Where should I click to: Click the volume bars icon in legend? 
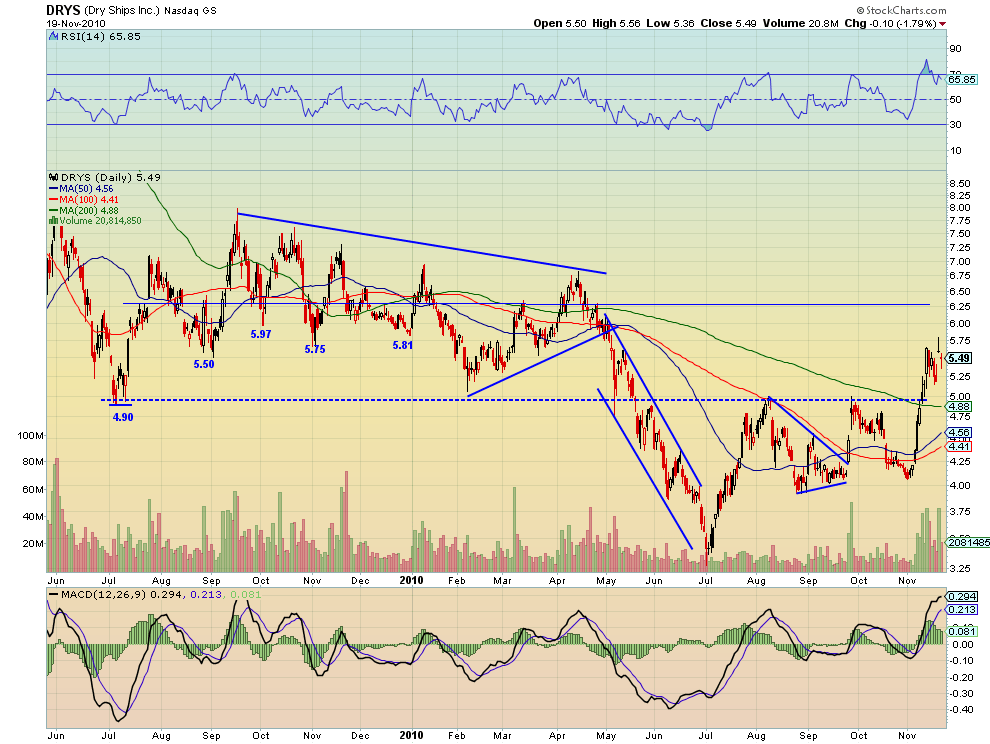pyautogui.click(x=54, y=221)
